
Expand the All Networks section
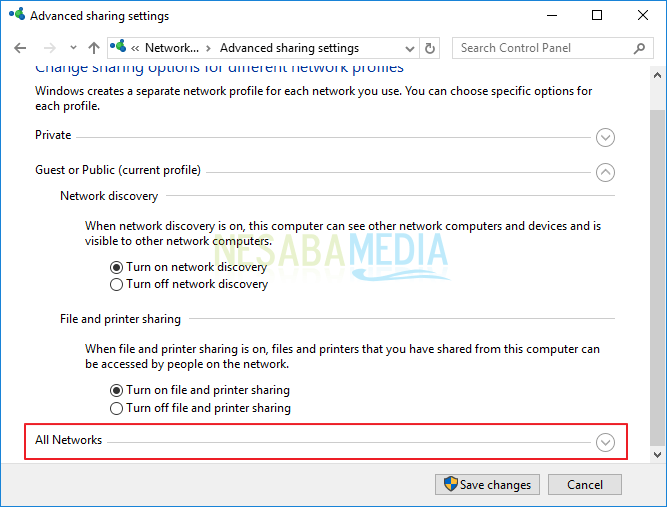pyautogui.click(x=605, y=442)
